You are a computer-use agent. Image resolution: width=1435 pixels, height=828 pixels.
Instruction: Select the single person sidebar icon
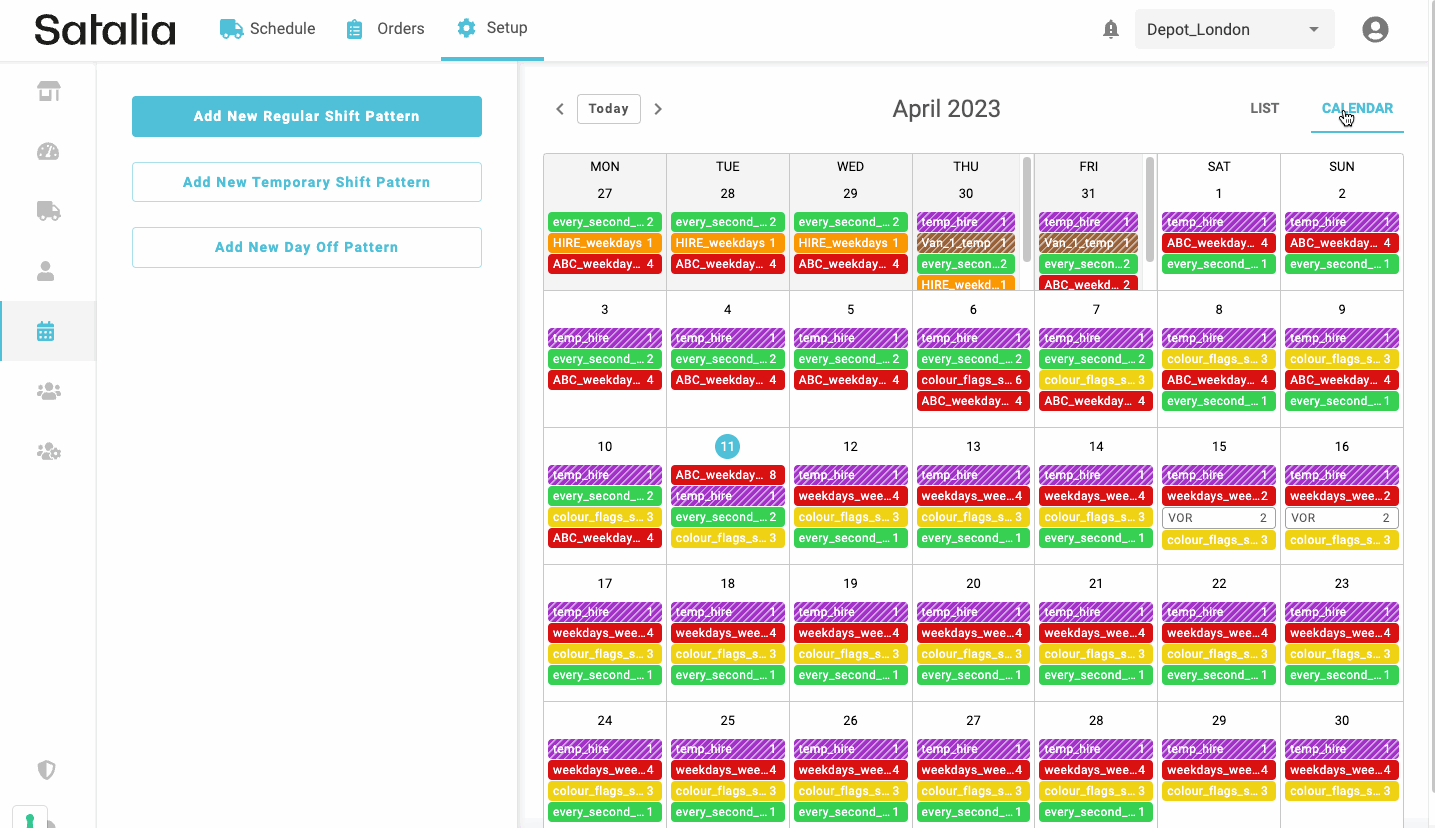[x=47, y=271]
